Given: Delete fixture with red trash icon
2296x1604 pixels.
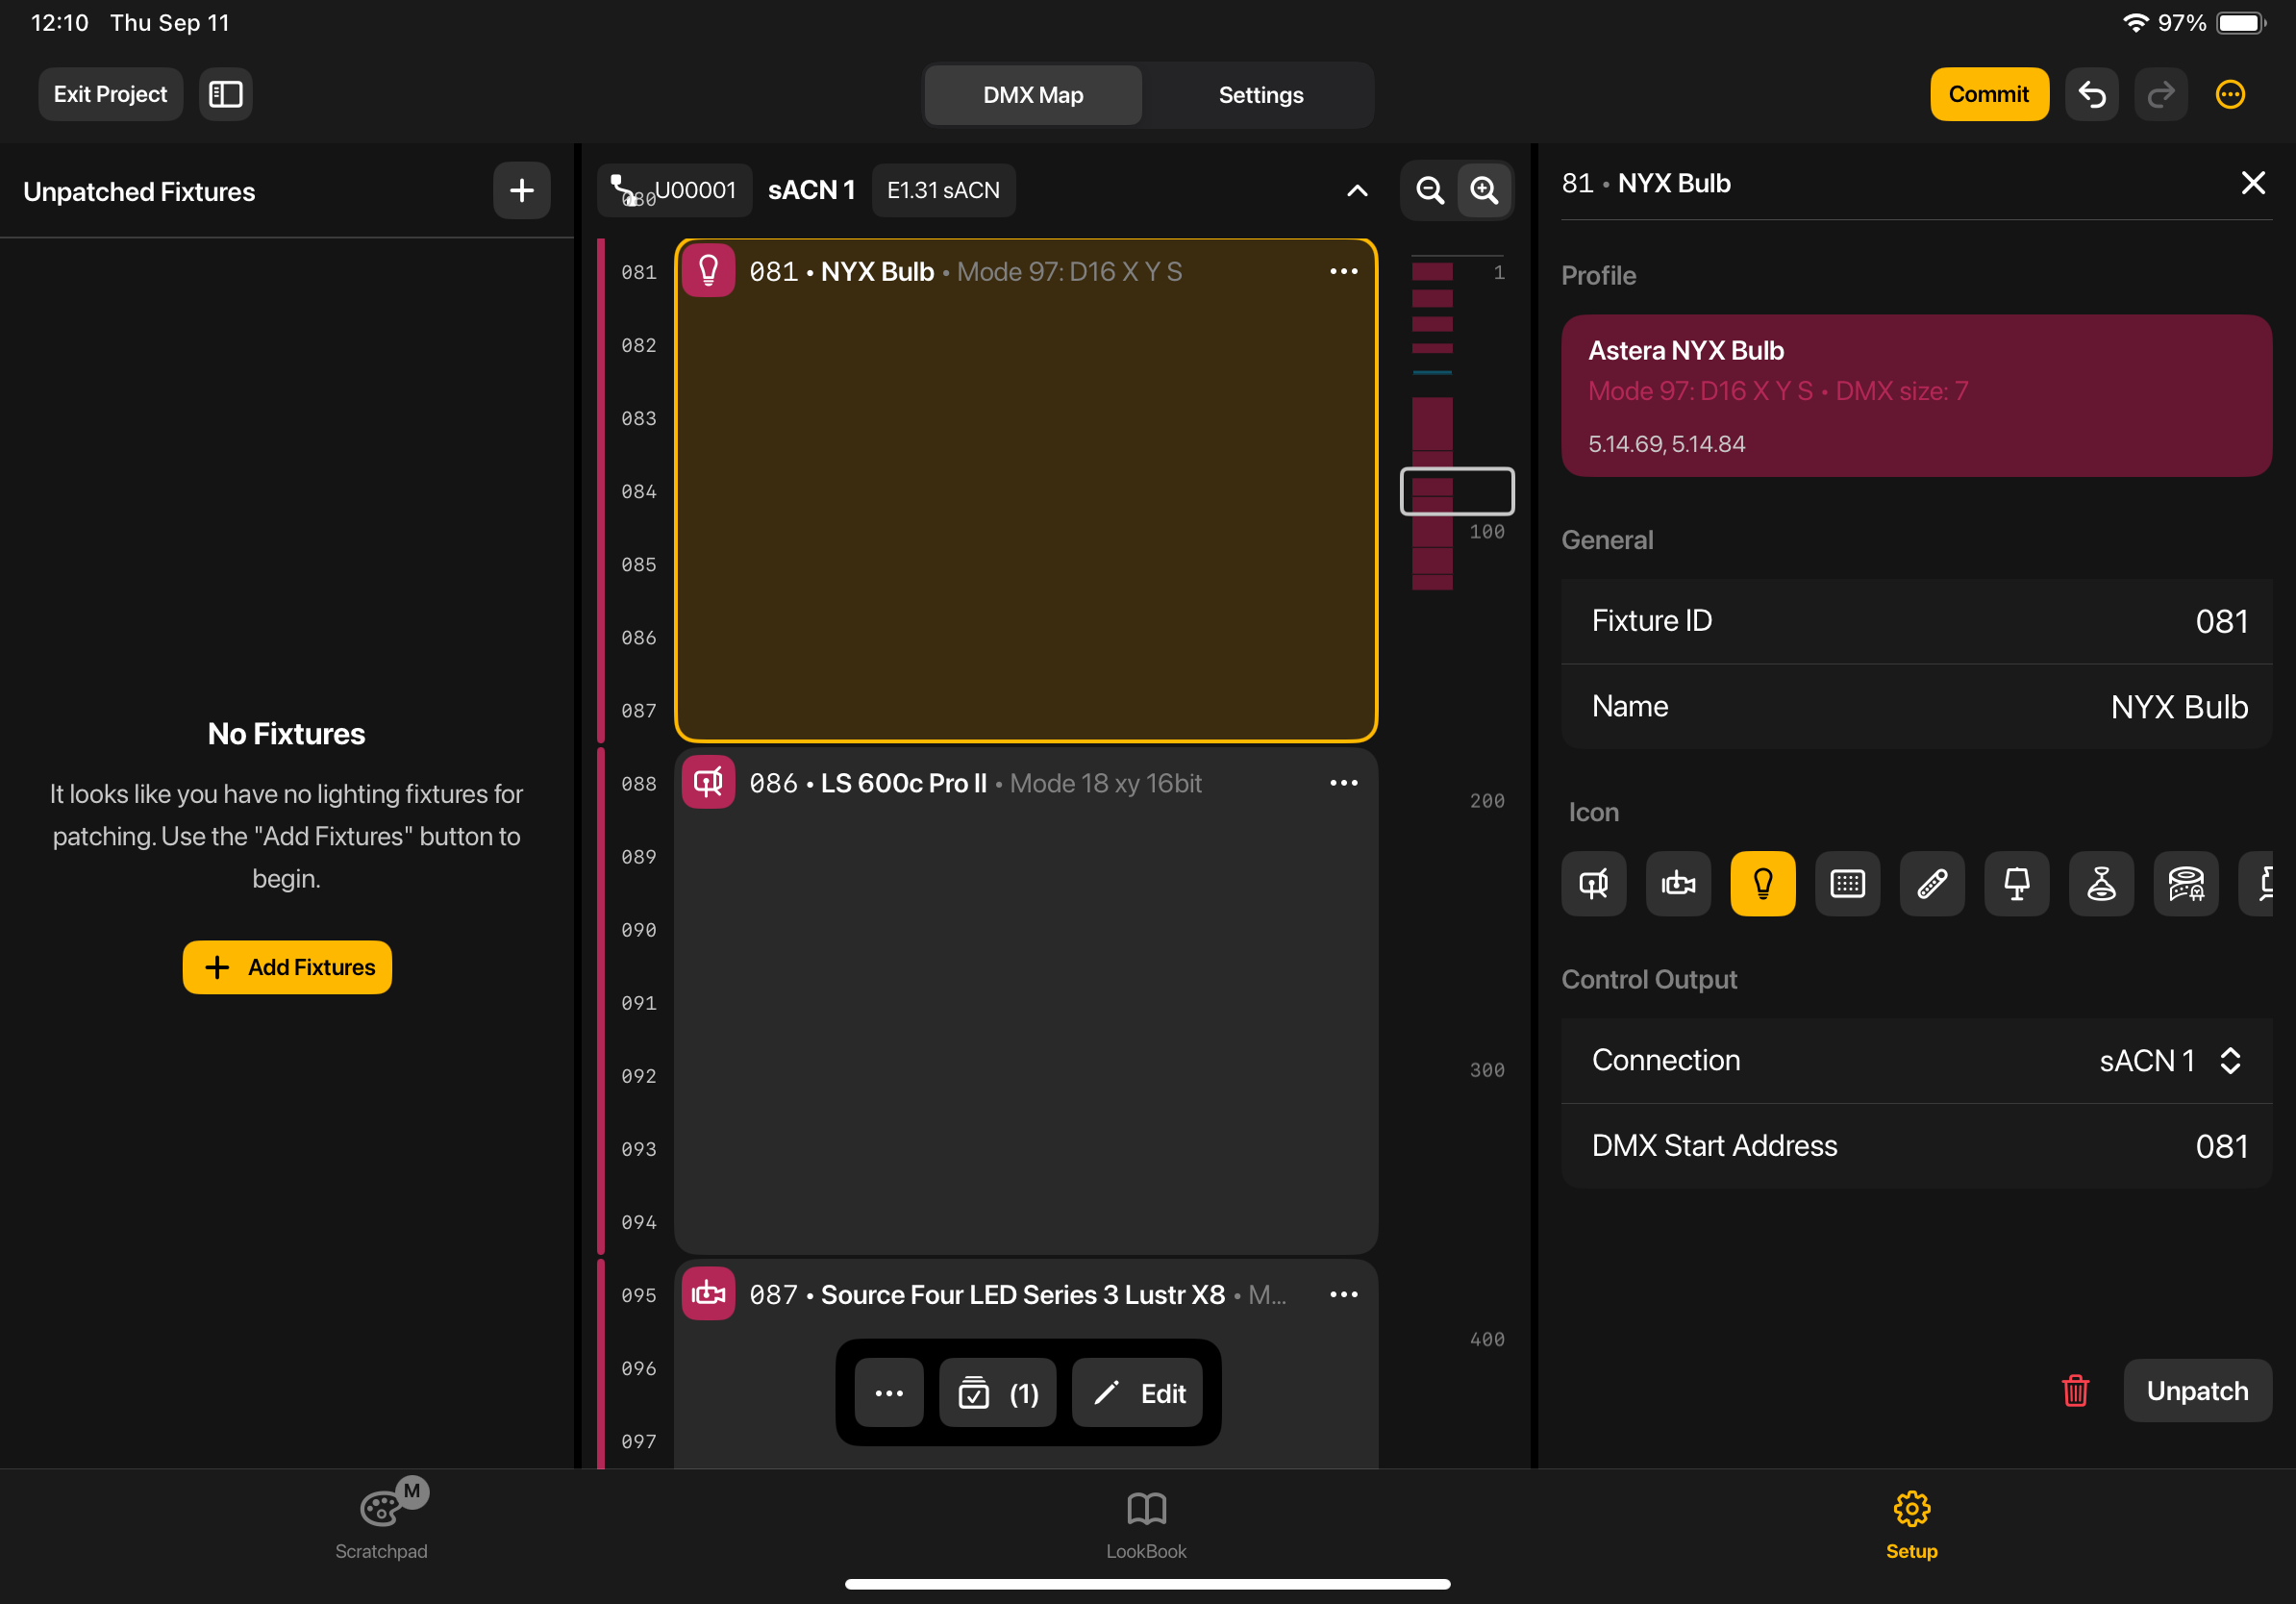Looking at the screenshot, I should point(2075,1391).
